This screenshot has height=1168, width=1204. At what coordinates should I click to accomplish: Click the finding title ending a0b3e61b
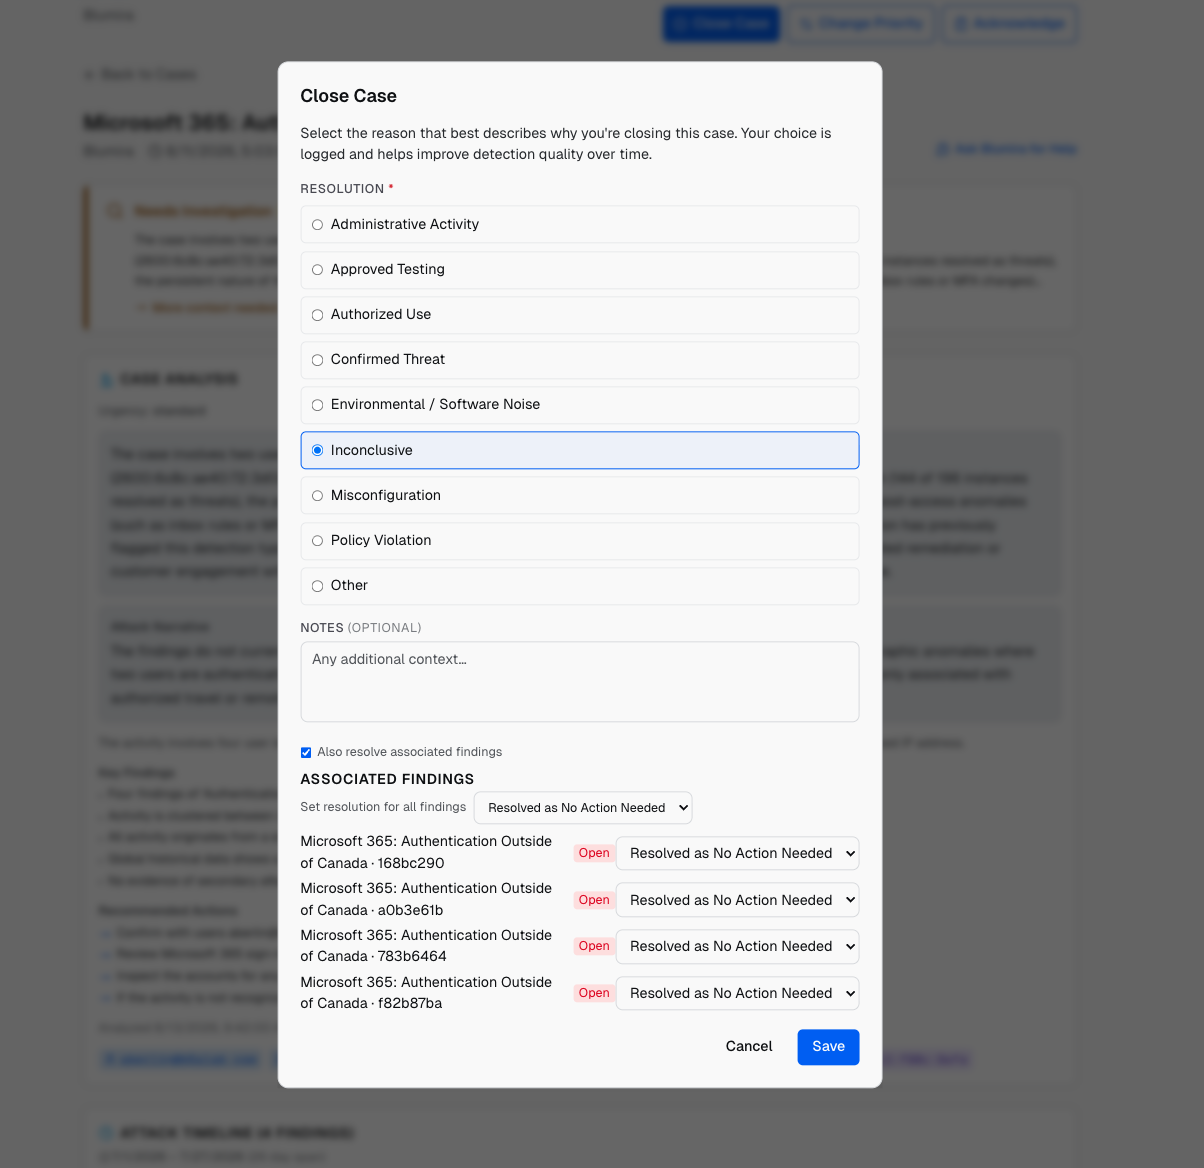(x=426, y=899)
